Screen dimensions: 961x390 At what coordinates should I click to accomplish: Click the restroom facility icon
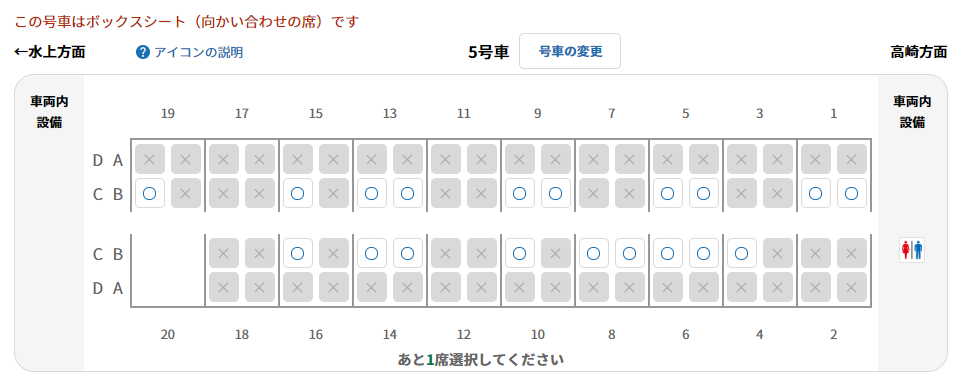912,251
